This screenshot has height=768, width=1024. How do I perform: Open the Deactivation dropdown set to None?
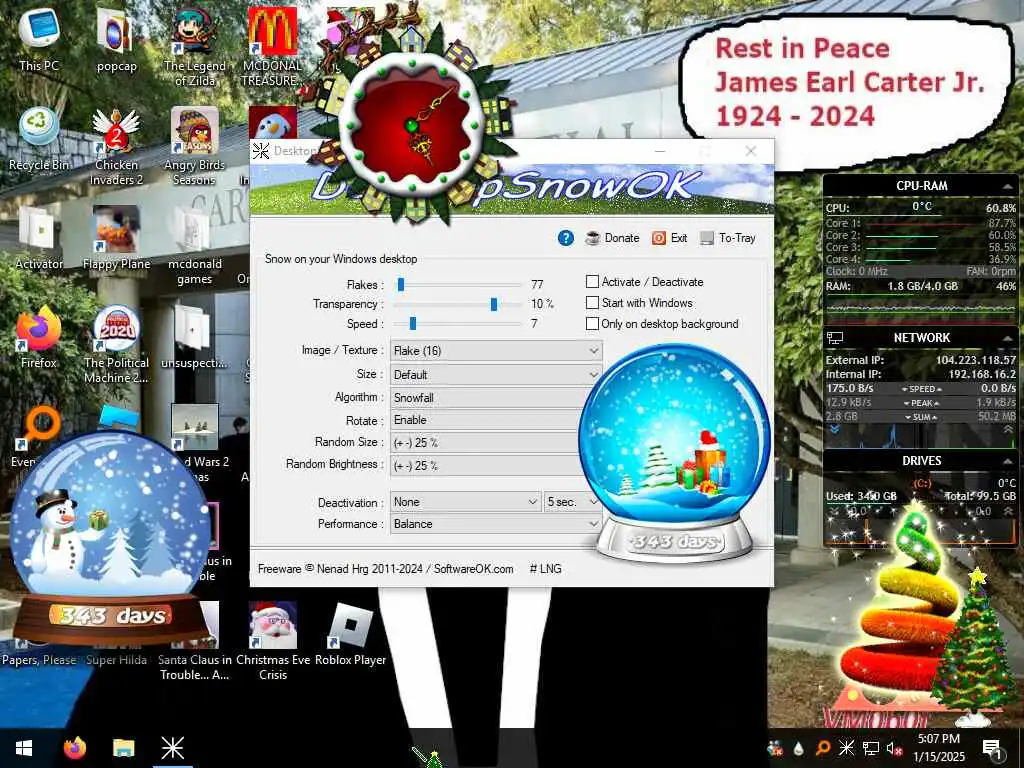point(466,502)
